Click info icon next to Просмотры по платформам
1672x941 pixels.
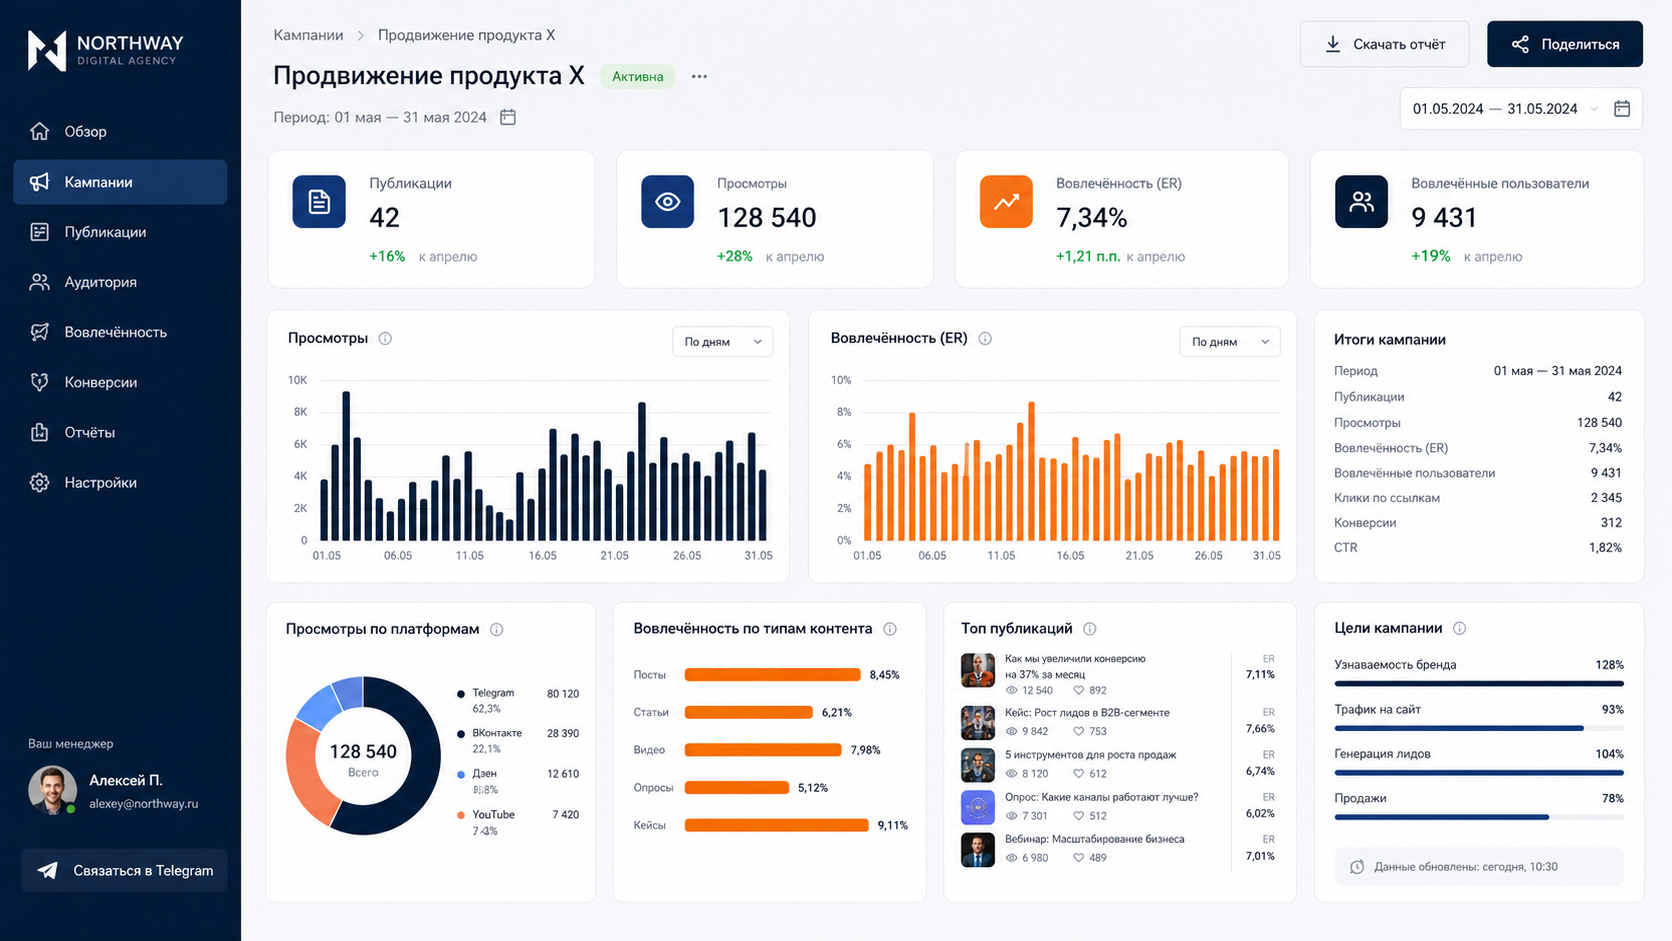pos(497,629)
